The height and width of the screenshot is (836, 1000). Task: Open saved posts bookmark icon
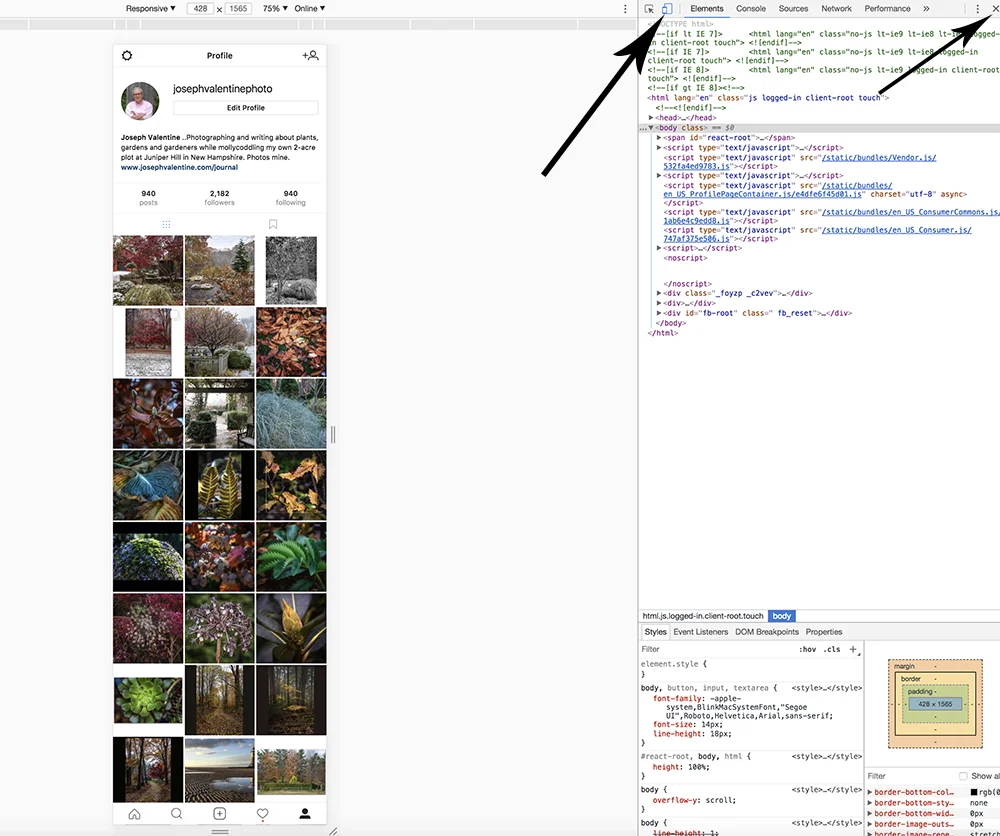273,224
